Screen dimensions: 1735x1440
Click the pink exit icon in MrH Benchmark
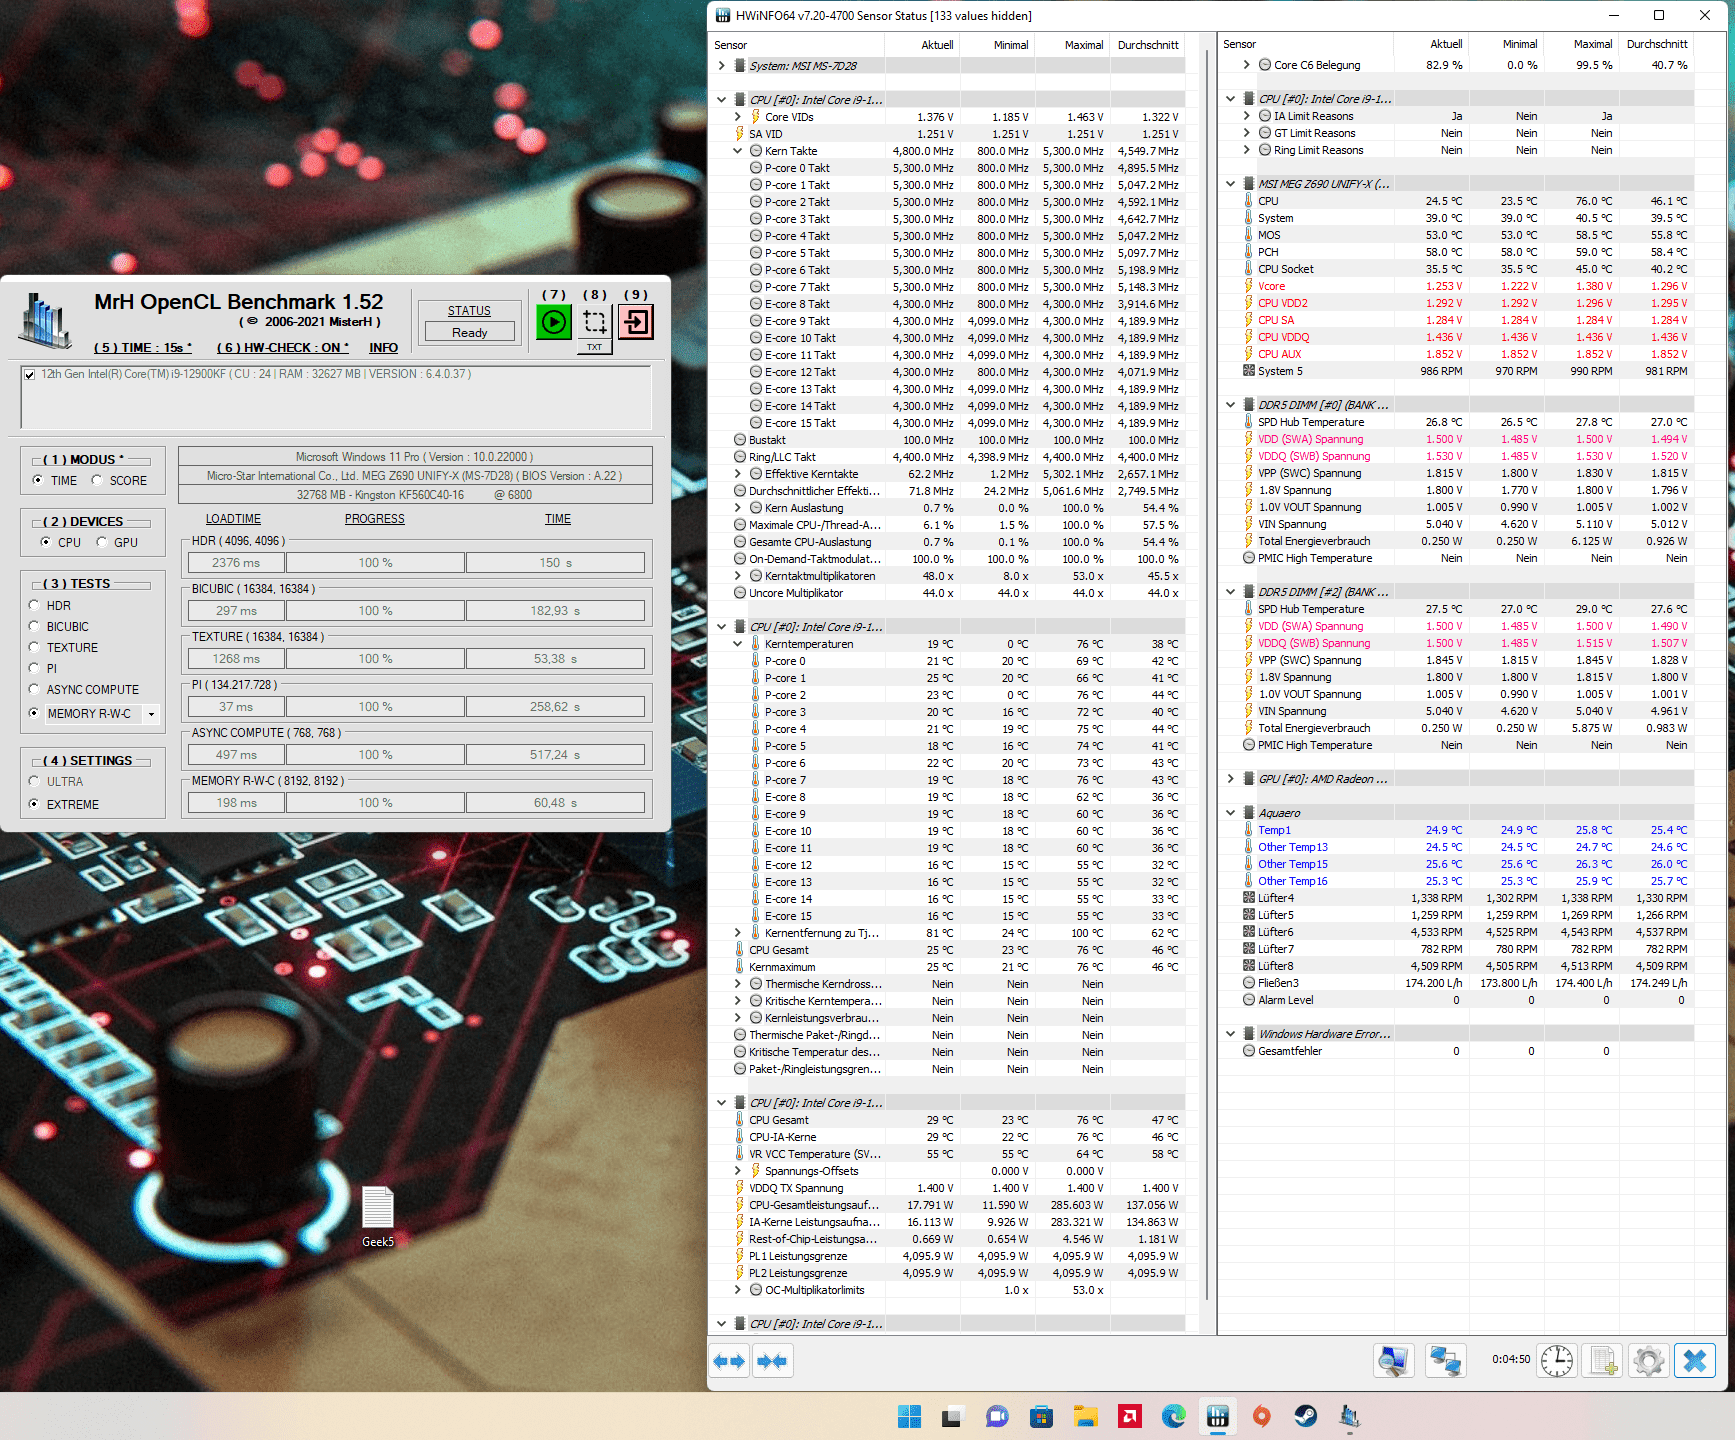pyautogui.click(x=636, y=321)
